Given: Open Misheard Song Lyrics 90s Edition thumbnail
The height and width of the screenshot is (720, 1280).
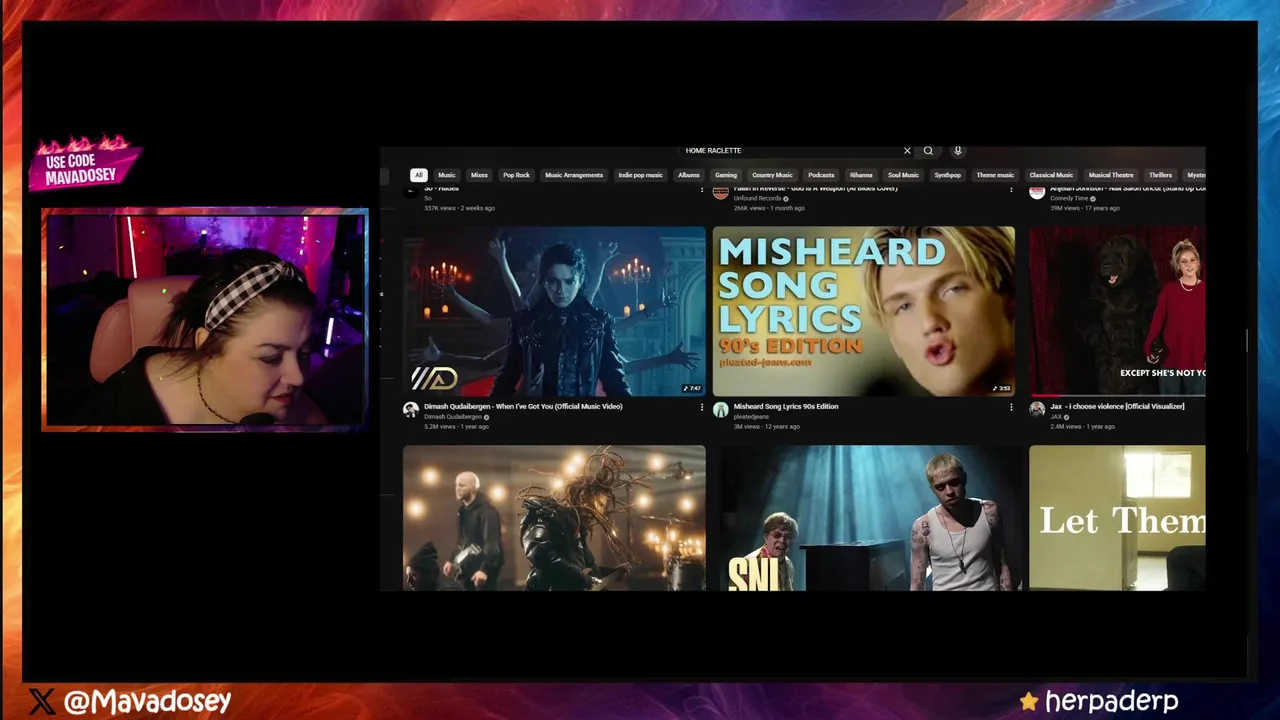Looking at the screenshot, I should pos(864,311).
